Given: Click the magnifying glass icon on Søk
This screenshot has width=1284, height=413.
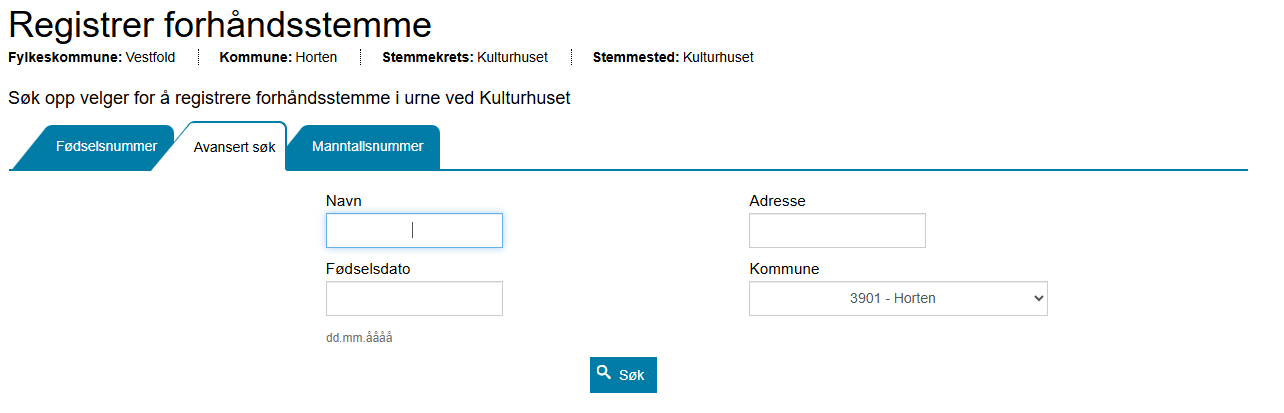Looking at the screenshot, I should tap(604, 373).
